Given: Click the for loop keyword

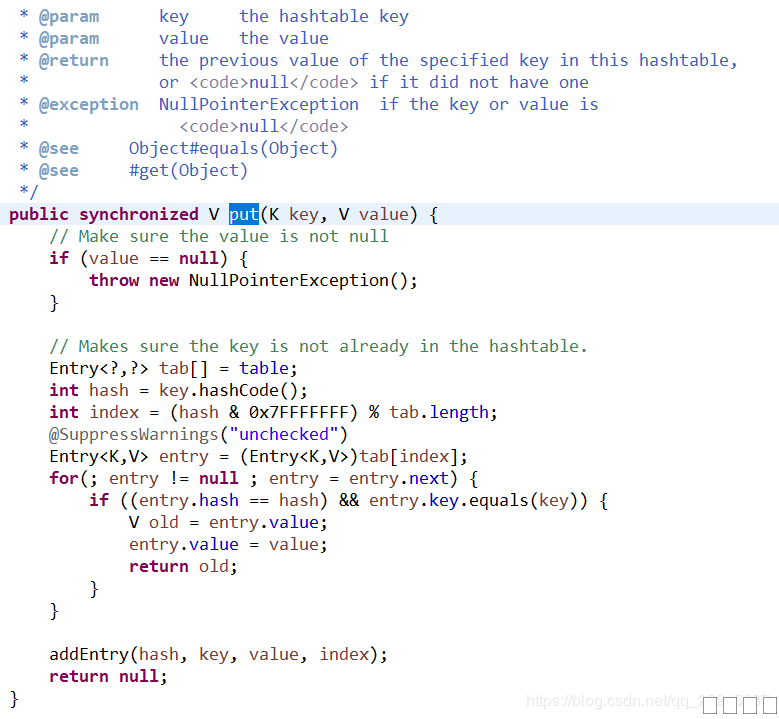Looking at the screenshot, I should click(63, 478).
